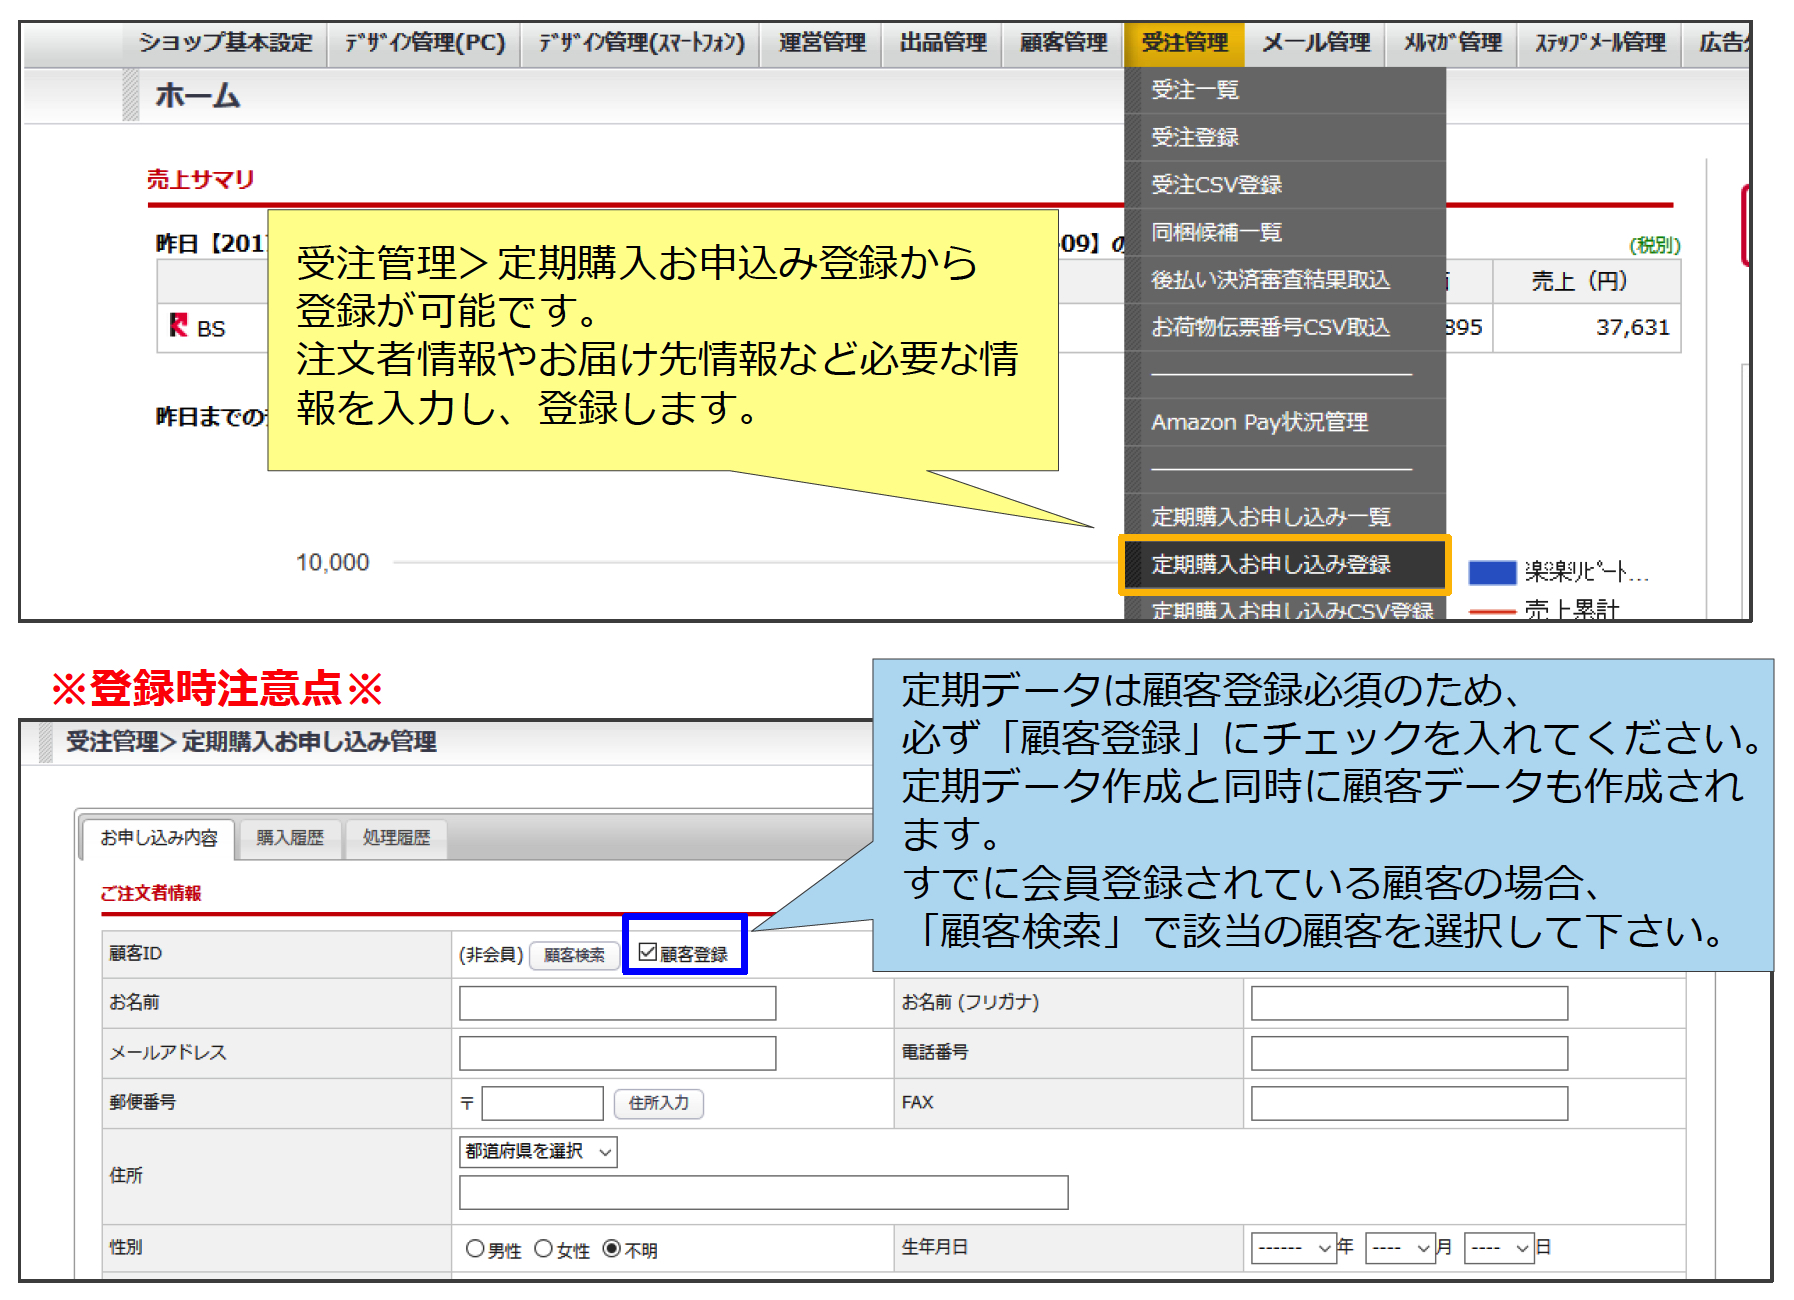
Task: Click the 郵便番号 input field
Action: click(x=542, y=1103)
